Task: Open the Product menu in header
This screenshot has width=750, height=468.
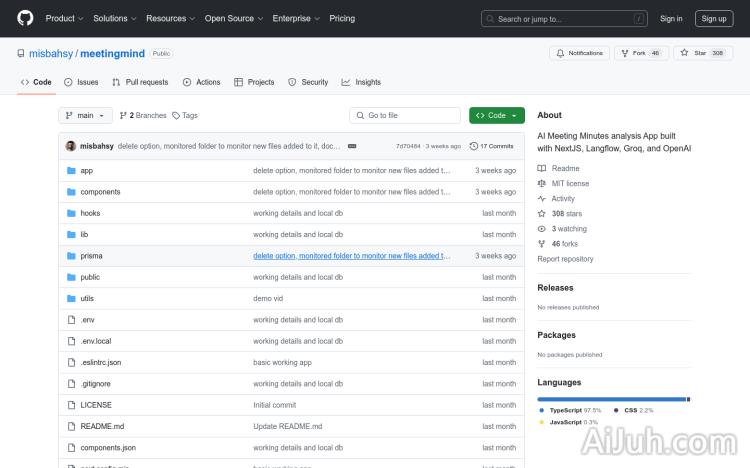Action: (x=64, y=18)
